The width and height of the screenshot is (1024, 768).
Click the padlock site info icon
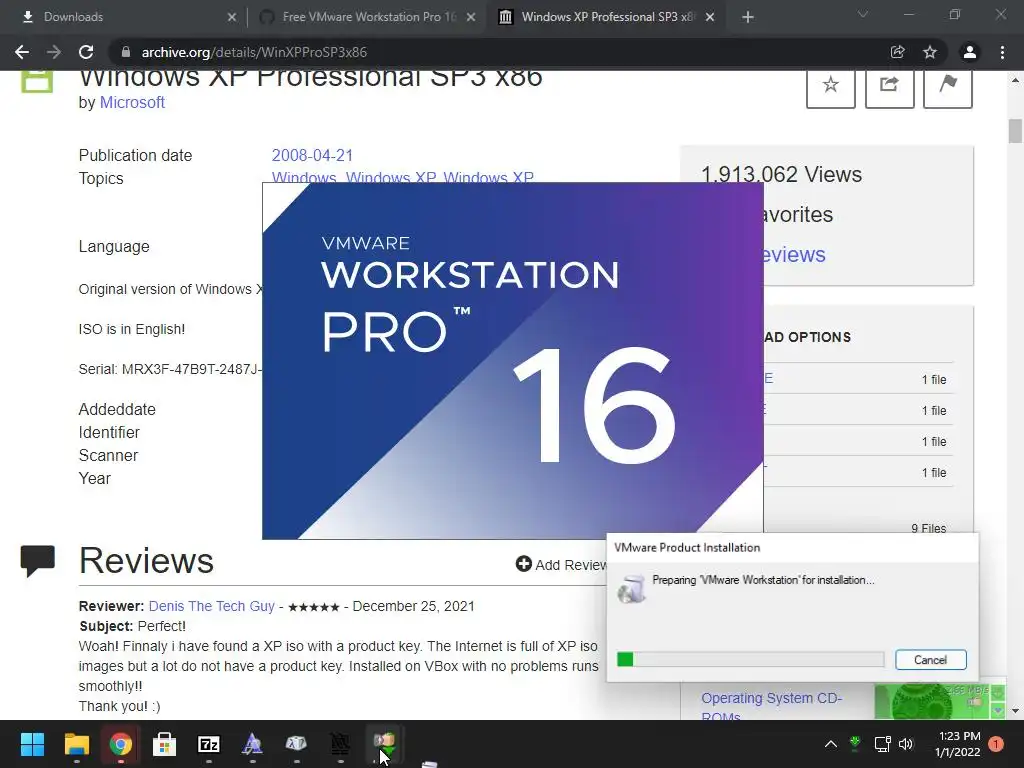tap(126, 52)
